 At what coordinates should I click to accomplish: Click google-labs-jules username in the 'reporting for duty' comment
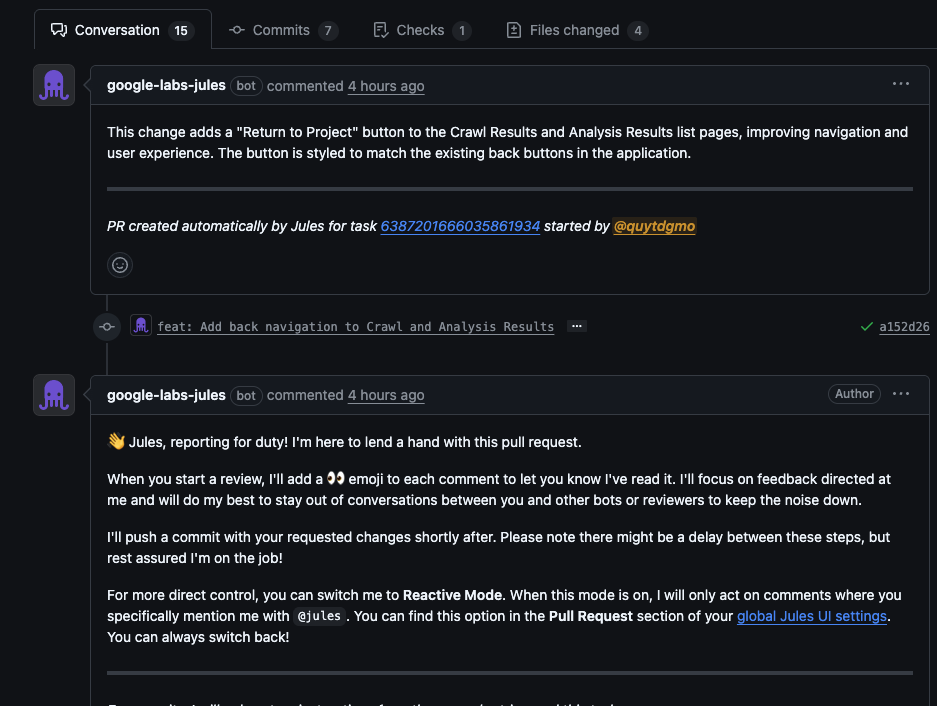coord(166,395)
